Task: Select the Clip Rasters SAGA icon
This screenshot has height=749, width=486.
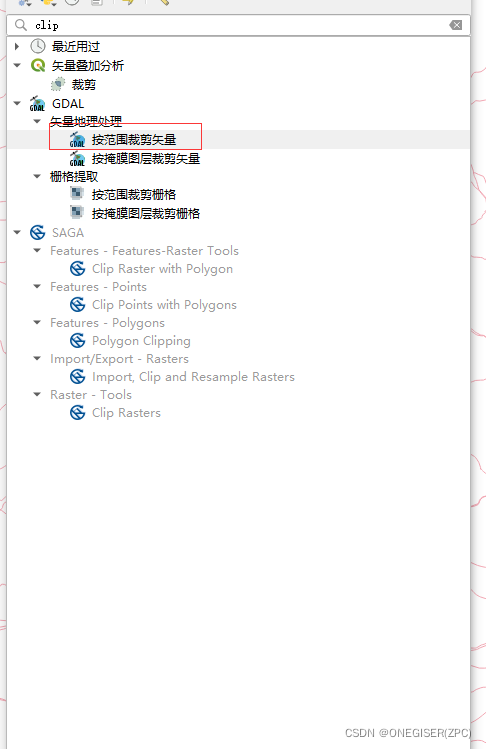Action: (x=77, y=413)
